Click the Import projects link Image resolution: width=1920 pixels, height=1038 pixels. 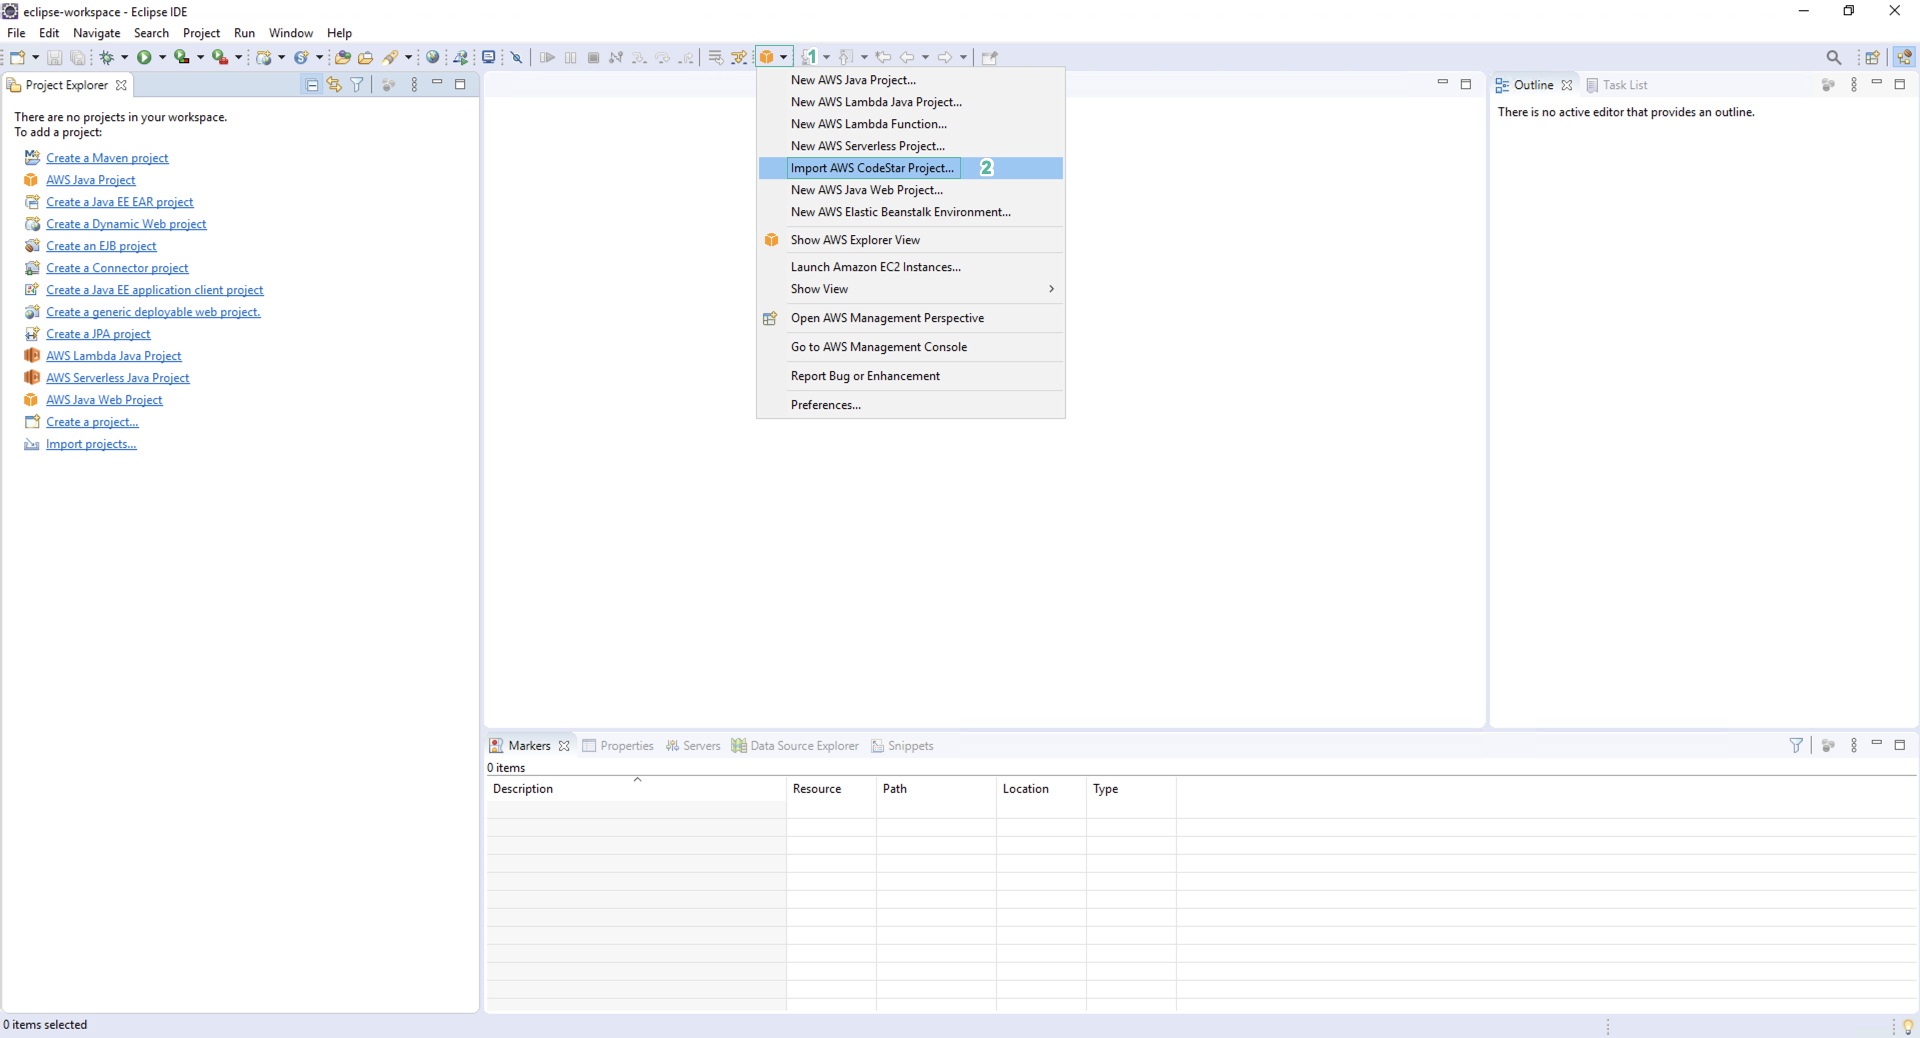pos(91,444)
